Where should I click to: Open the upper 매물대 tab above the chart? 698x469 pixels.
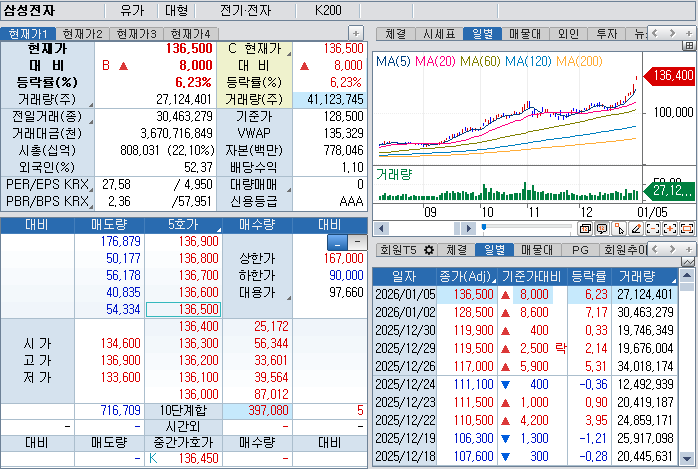coord(525,34)
